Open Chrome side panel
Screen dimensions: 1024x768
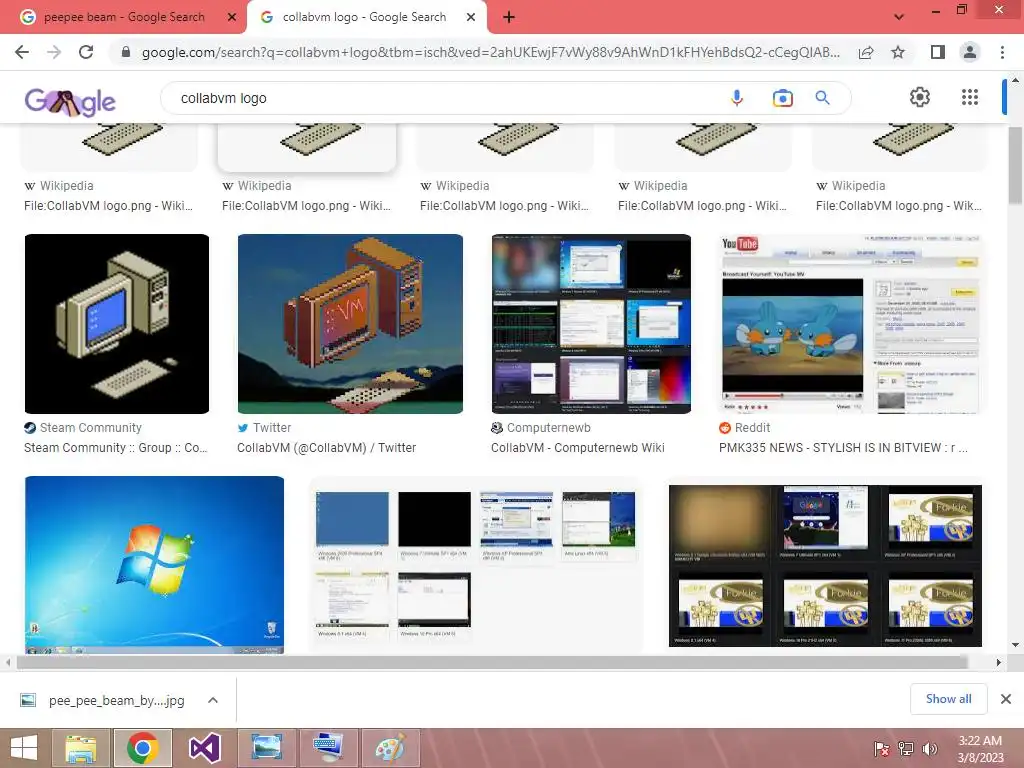click(938, 52)
